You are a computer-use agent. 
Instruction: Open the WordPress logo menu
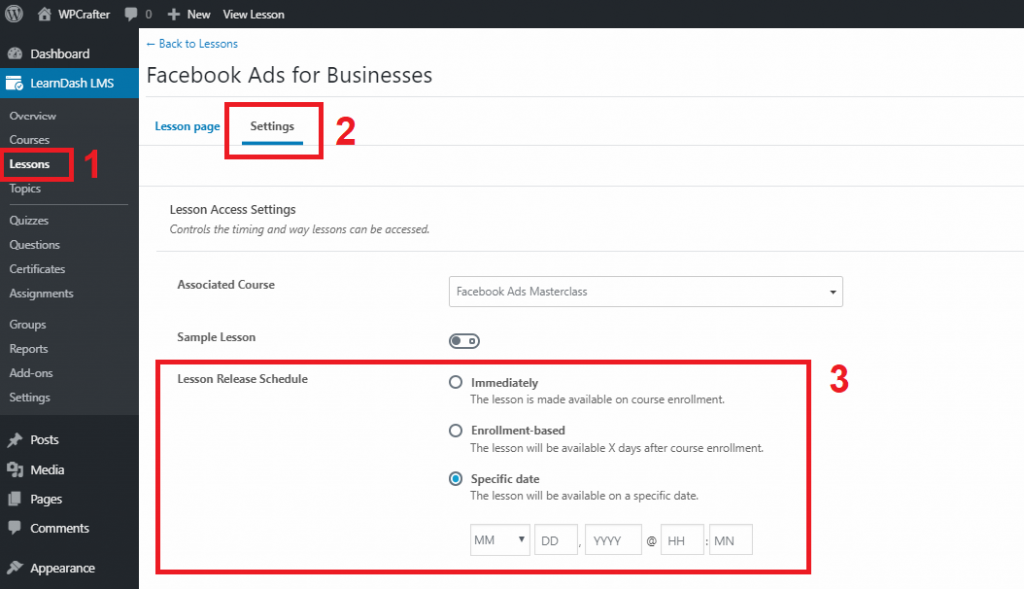click(x=14, y=14)
